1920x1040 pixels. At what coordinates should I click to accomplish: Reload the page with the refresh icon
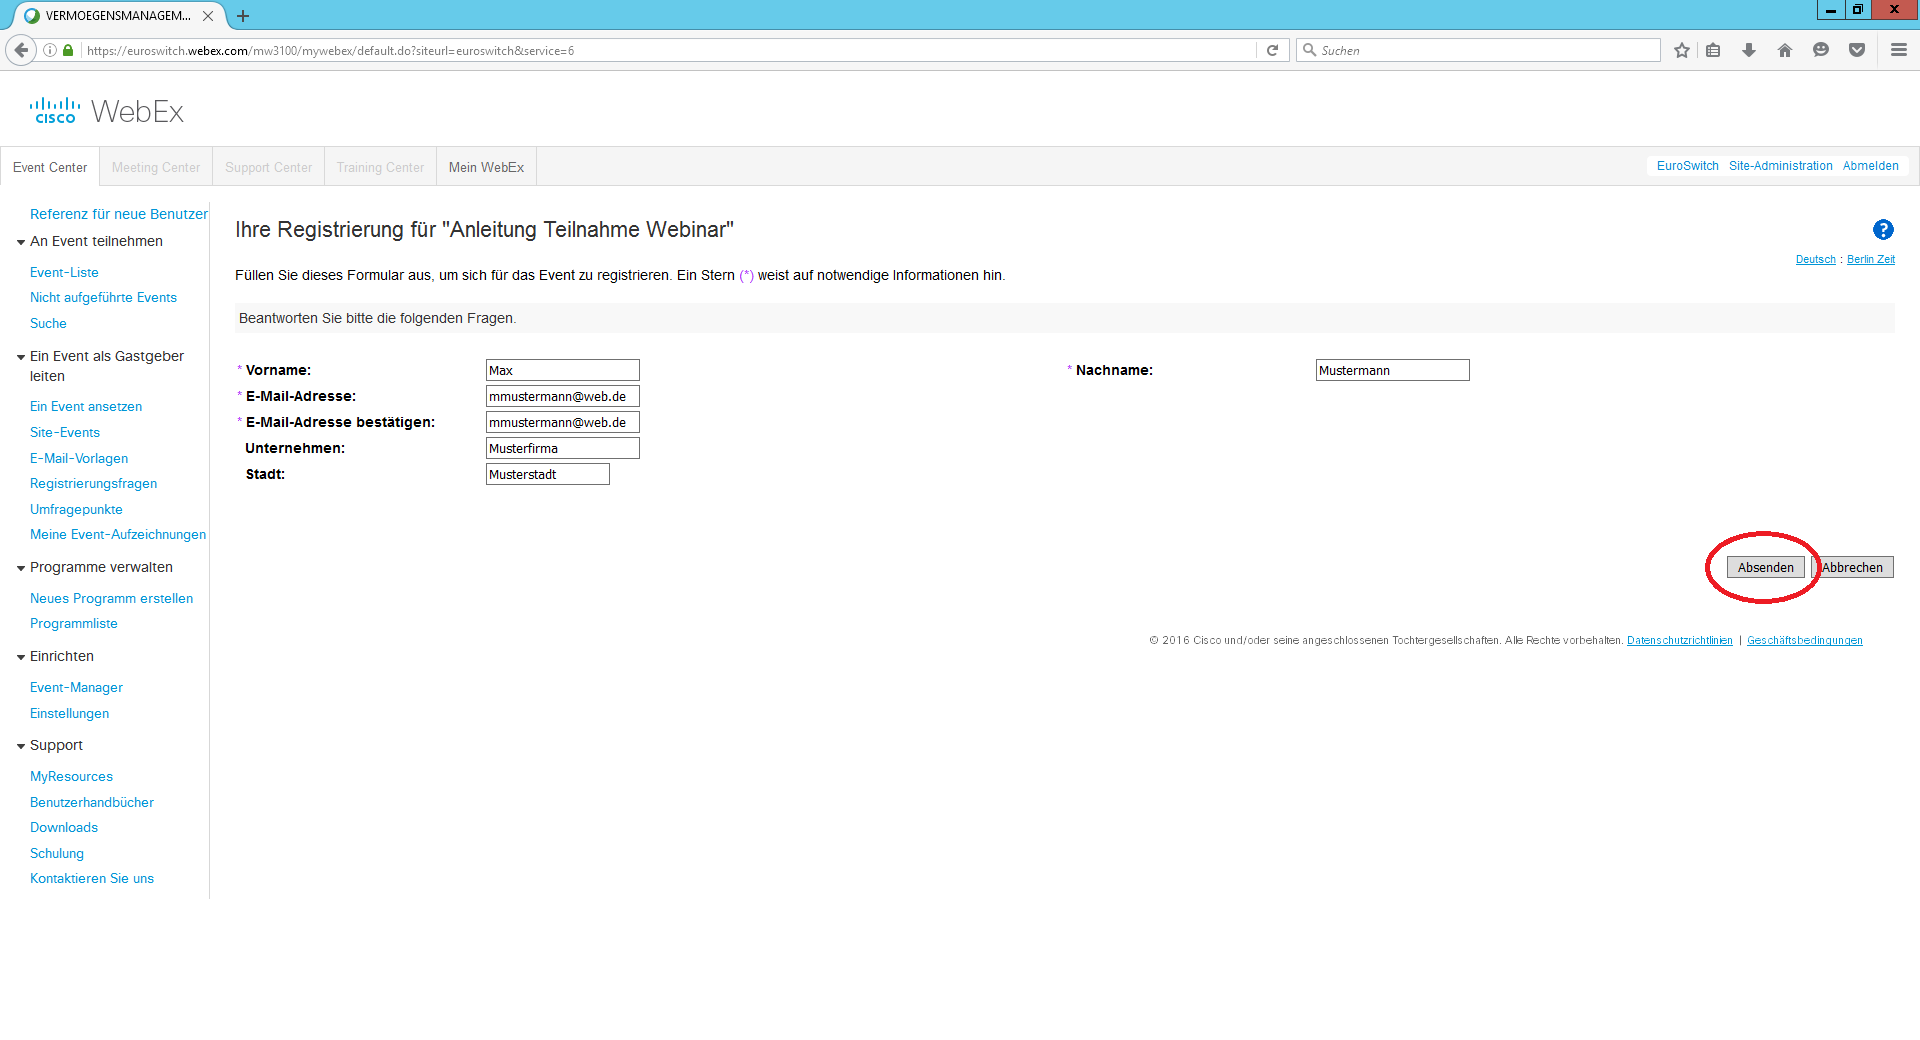[x=1272, y=50]
